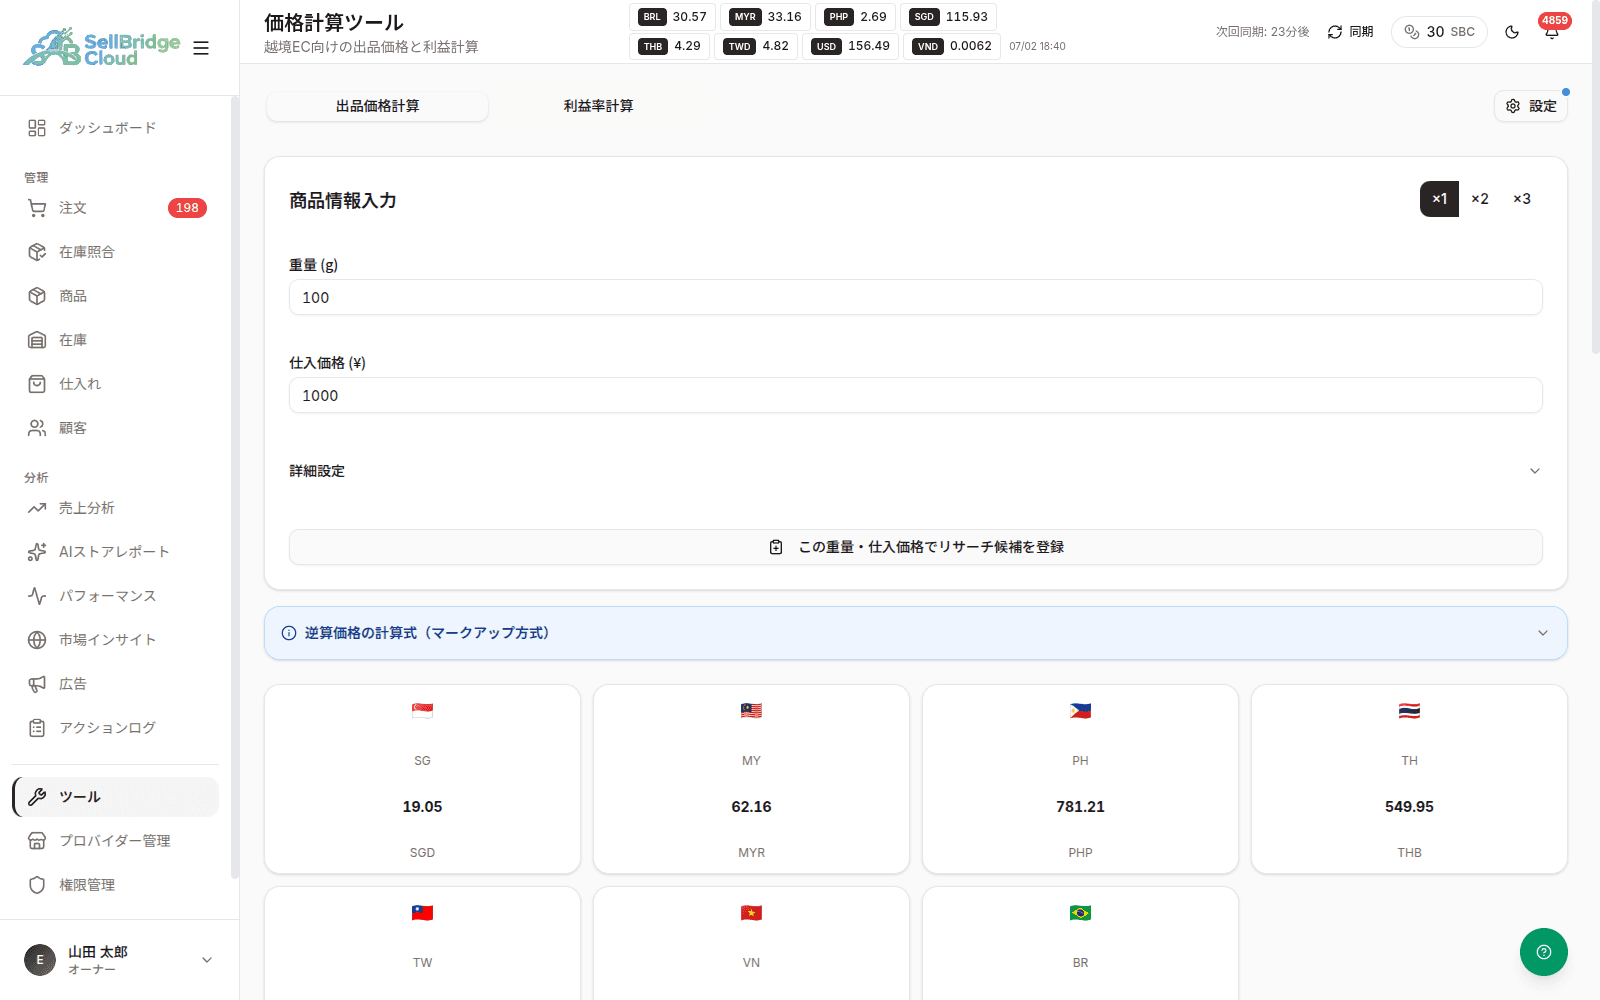Click the sidebar vertical scrollbar
This screenshot has width=1600, height=1000.
click(235, 488)
